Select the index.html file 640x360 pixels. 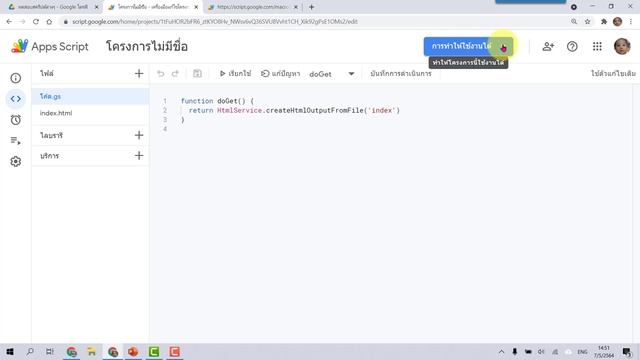coord(90,113)
